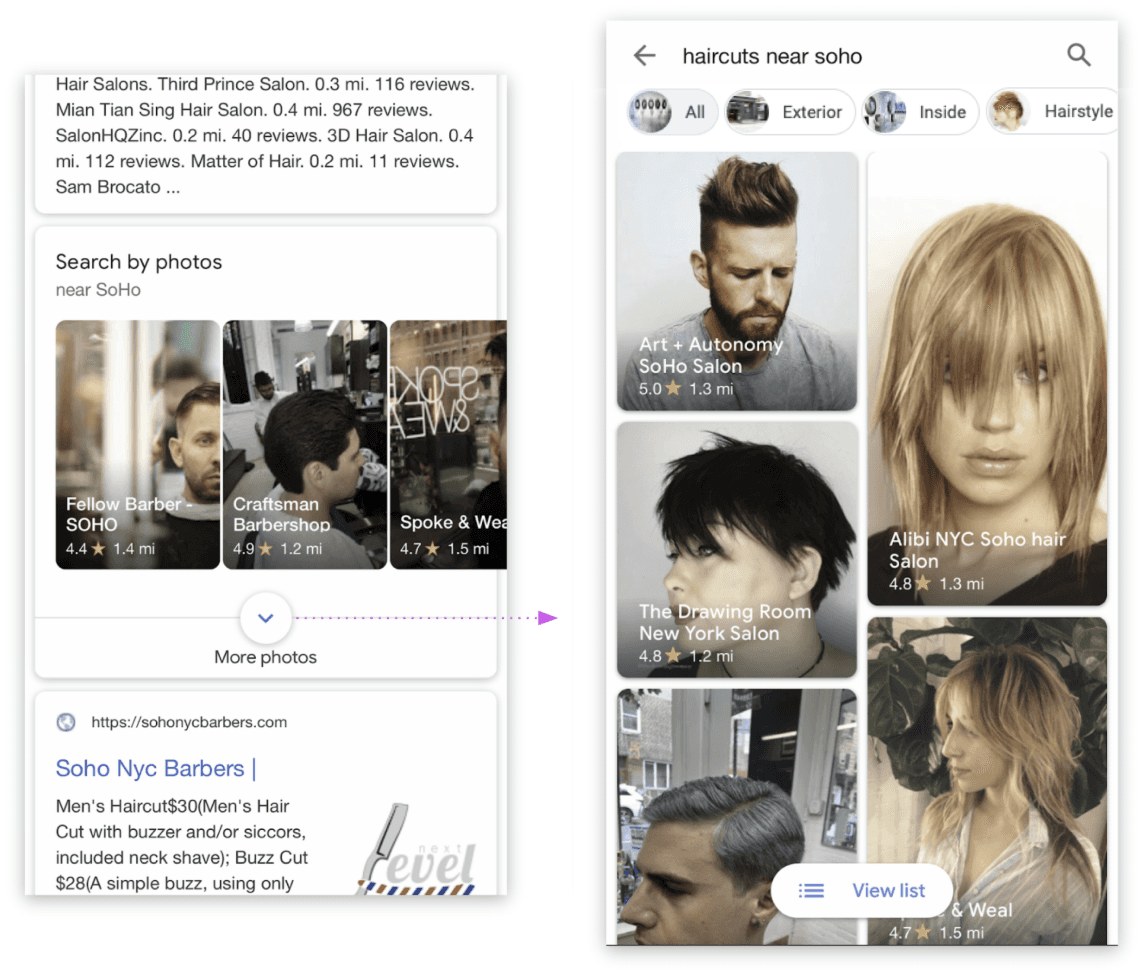The height and width of the screenshot is (975, 1143).
Task: Click the Search by photos heading
Action: click(139, 262)
